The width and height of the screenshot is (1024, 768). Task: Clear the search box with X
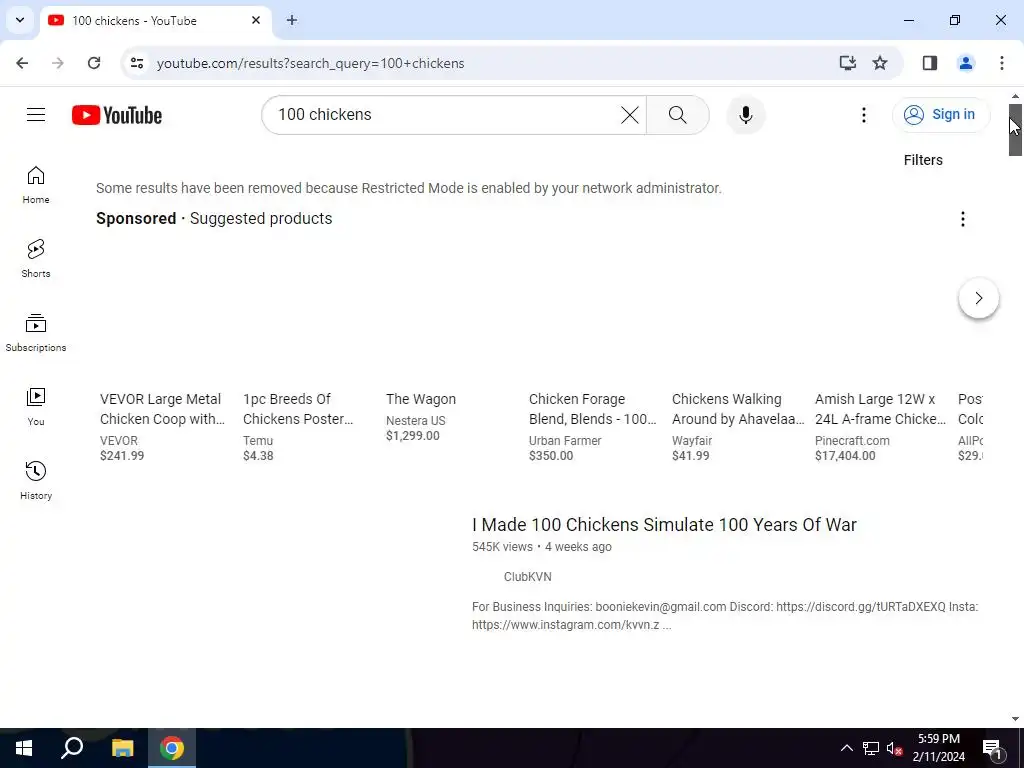coord(630,115)
